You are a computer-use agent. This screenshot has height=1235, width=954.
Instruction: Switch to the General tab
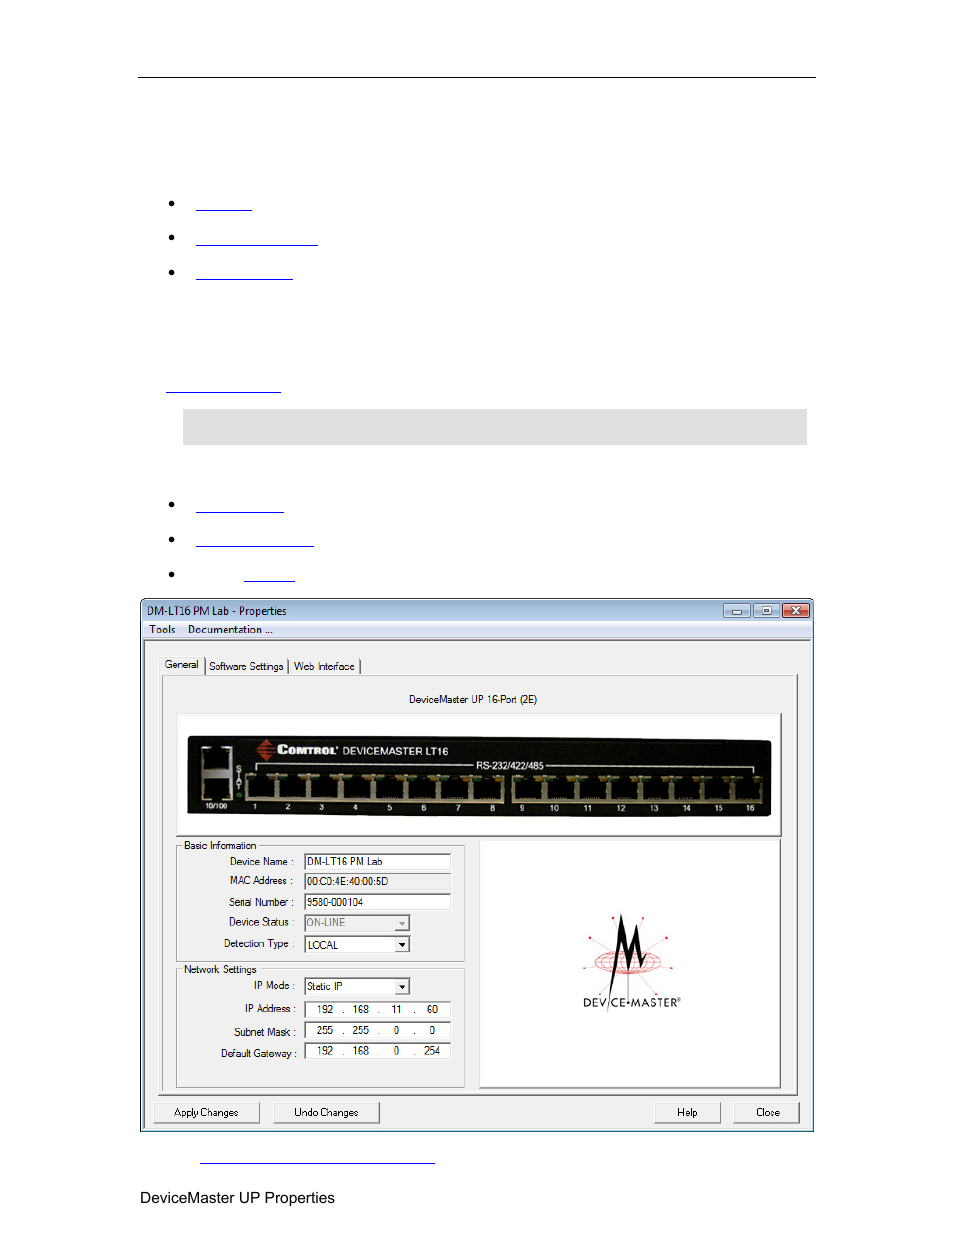pos(182,665)
